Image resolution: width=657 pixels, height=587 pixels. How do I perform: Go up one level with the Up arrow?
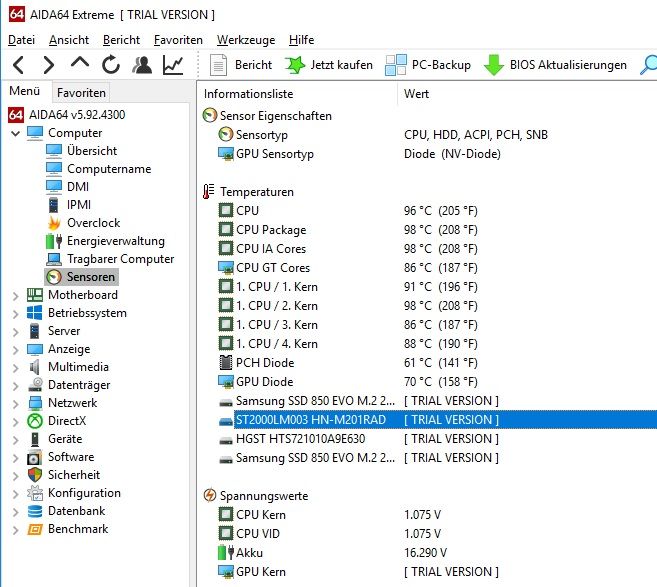(x=80, y=65)
